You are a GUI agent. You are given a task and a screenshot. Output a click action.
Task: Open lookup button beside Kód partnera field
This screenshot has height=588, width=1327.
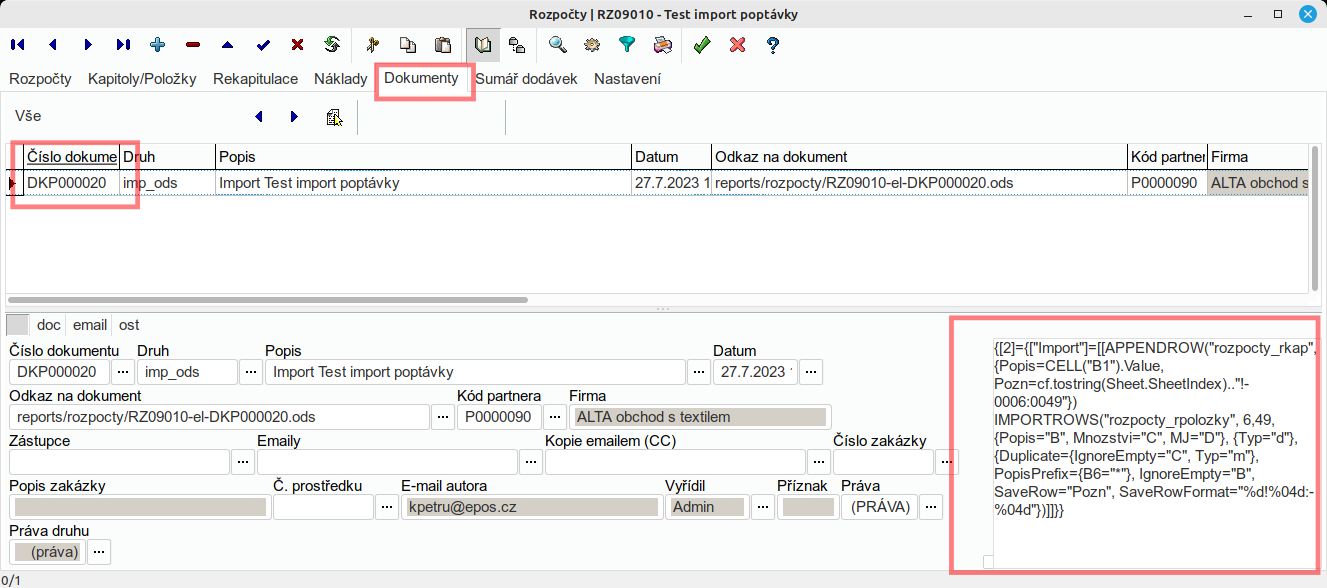555,417
